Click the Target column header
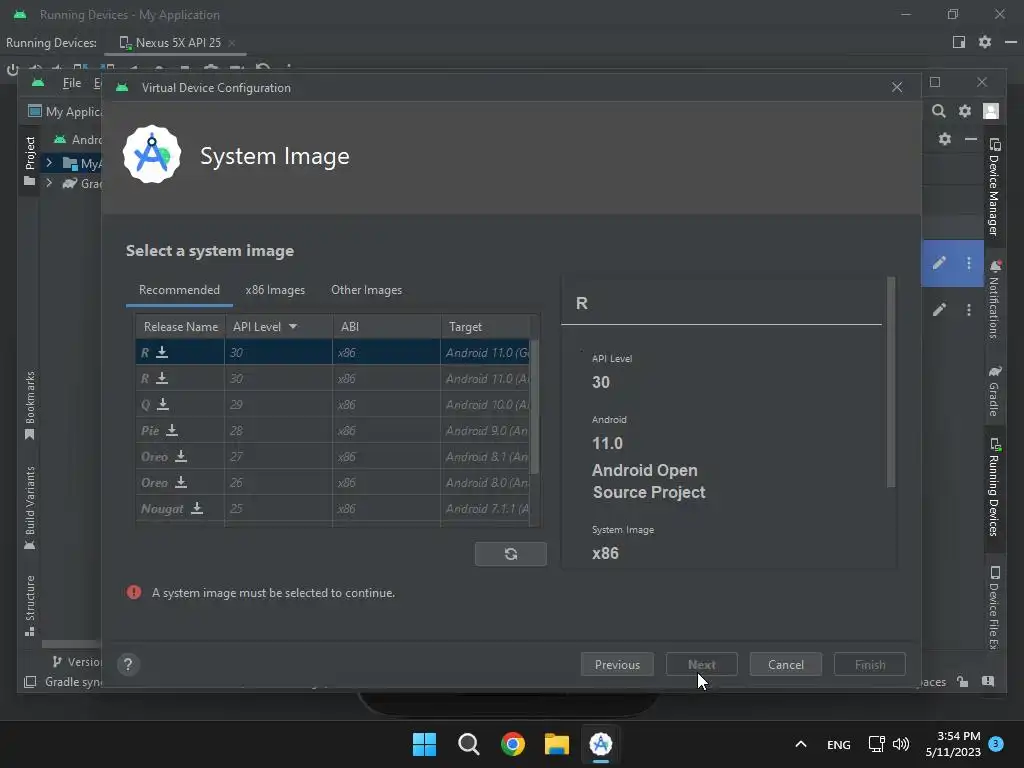The width and height of the screenshot is (1024, 768). pos(486,327)
